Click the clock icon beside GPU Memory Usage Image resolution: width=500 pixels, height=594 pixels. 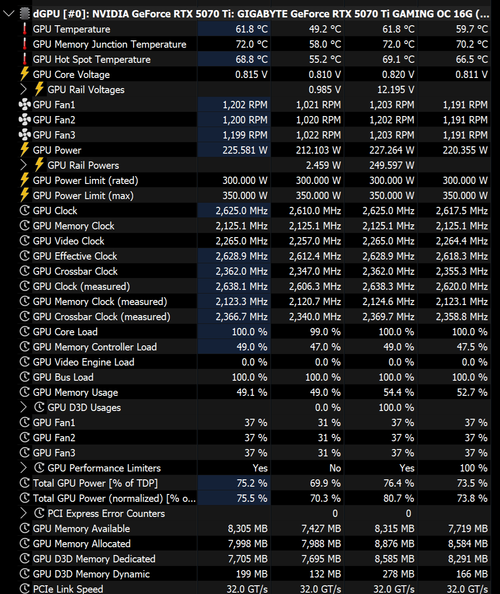click(x=25, y=392)
